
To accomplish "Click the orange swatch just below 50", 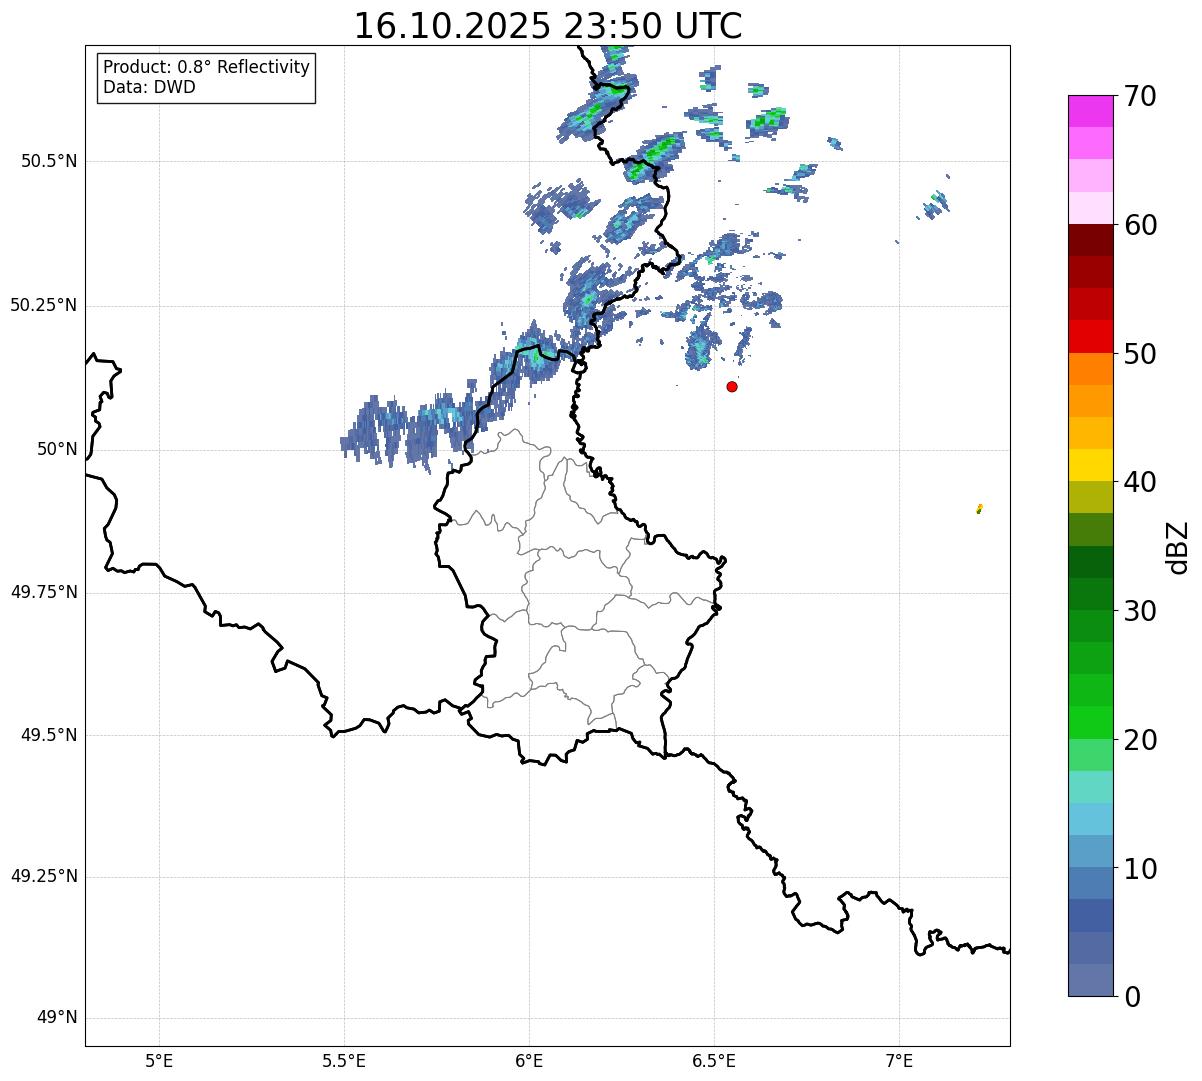I will (x=1091, y=369).
